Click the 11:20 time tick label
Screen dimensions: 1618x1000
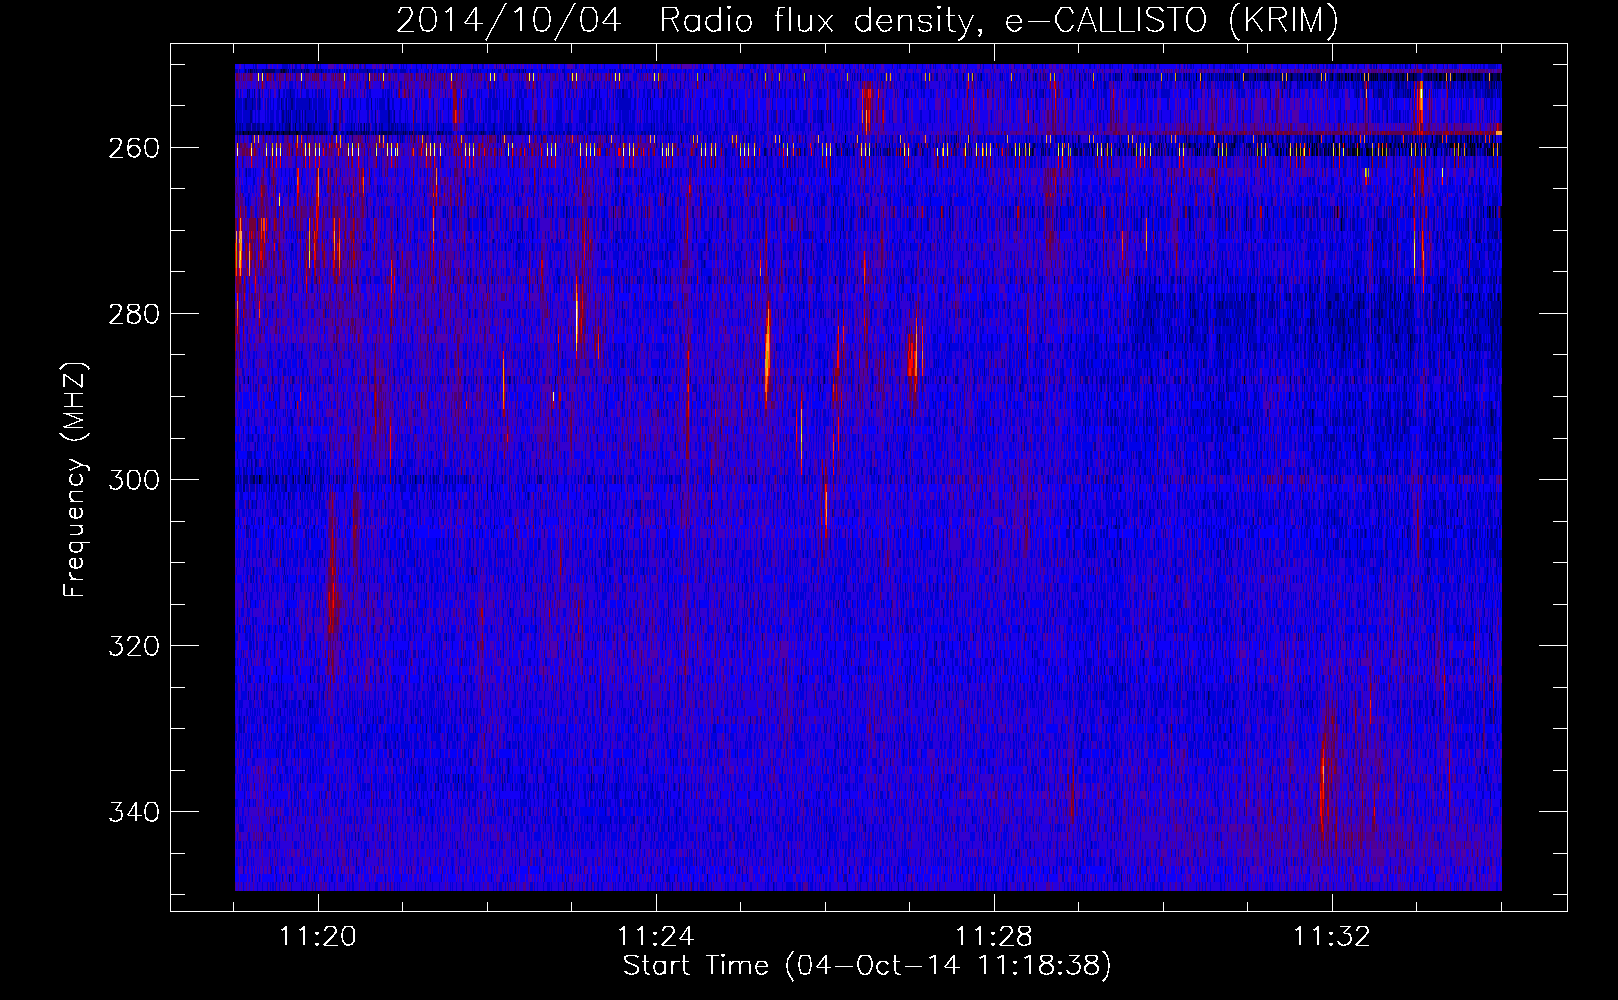click(x=318, y=936)
